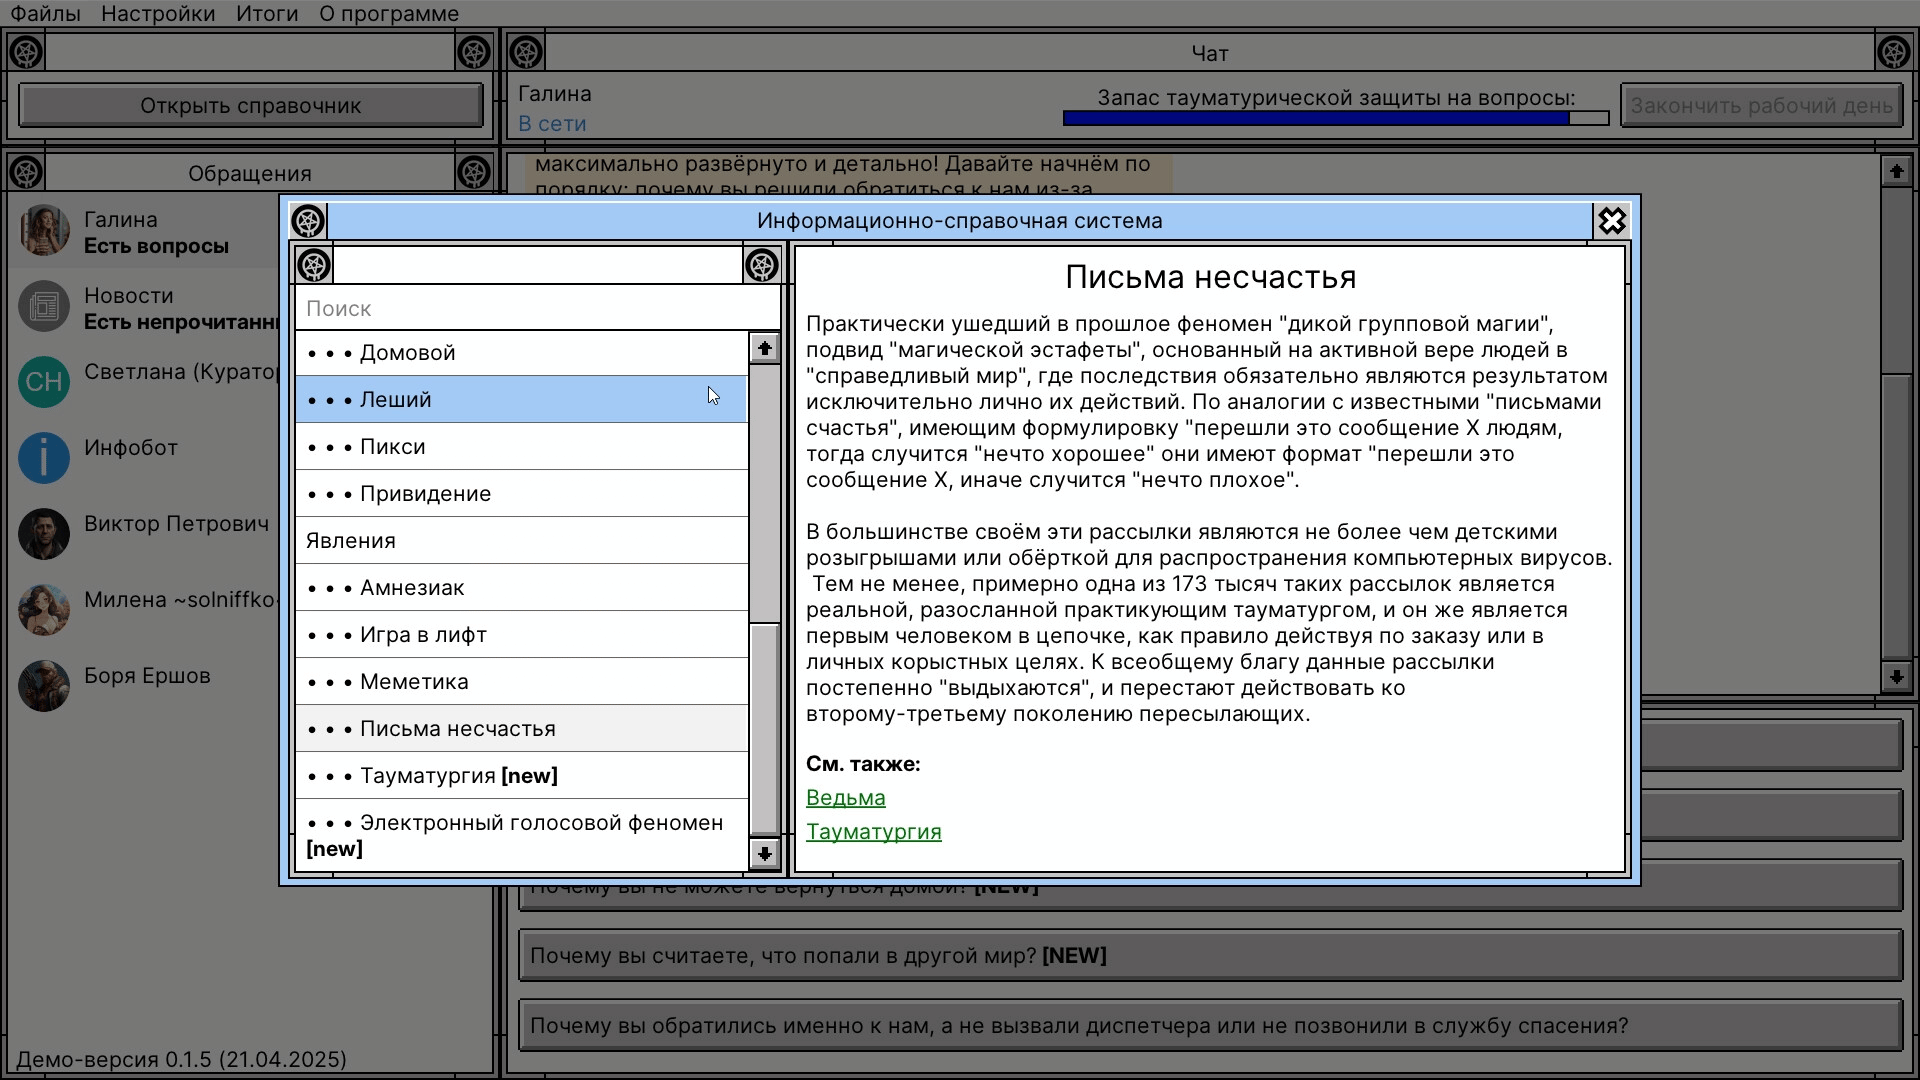This screenshot has width=1920, height=1080.
Task: Open the Файлы menu
Action: pos(46,14)
